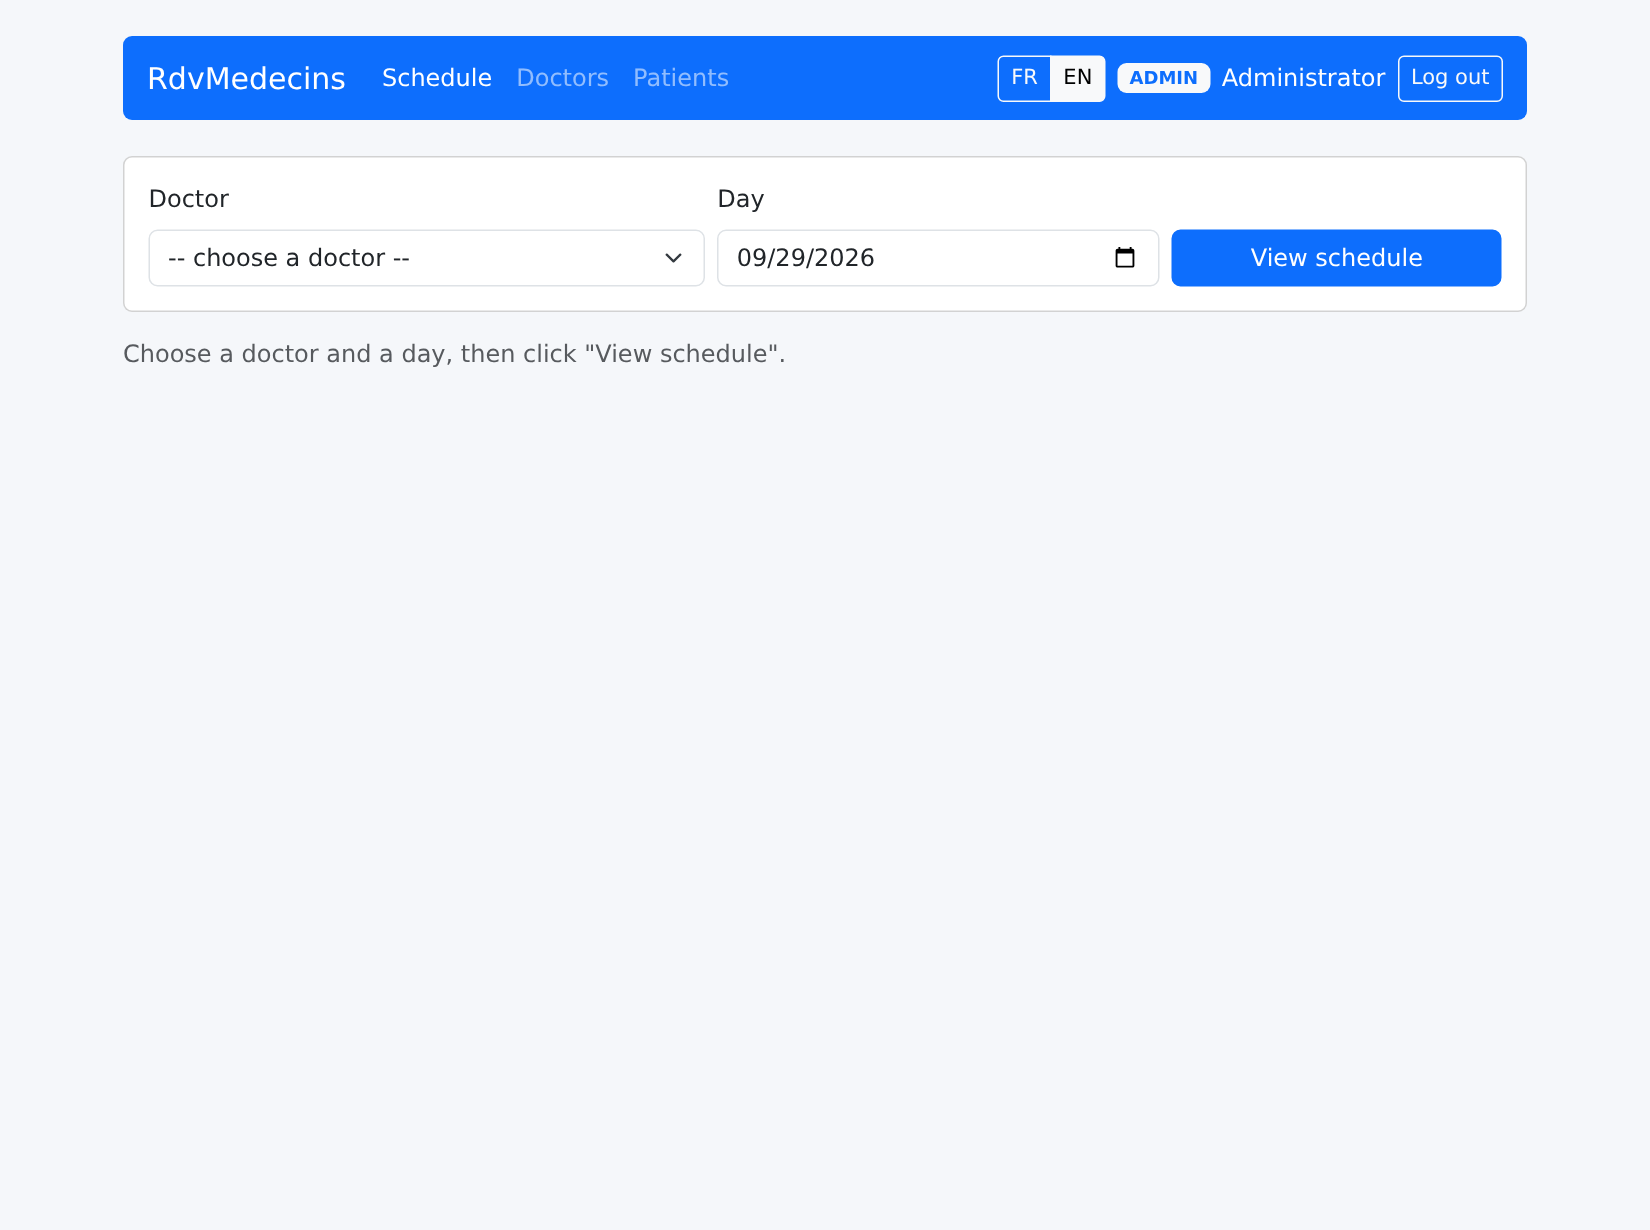Click the RdvMedecins brand link
This screenshot has width=1650, height=1230.
pos(246,78)
